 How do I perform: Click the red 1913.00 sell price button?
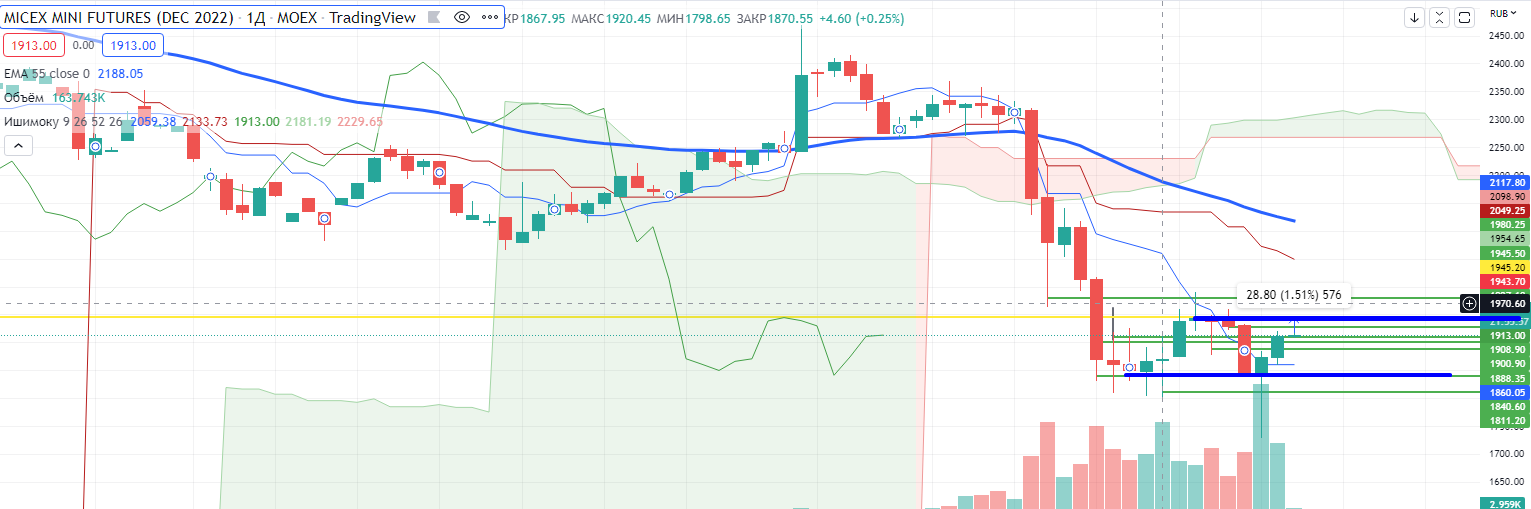point(34,45)
